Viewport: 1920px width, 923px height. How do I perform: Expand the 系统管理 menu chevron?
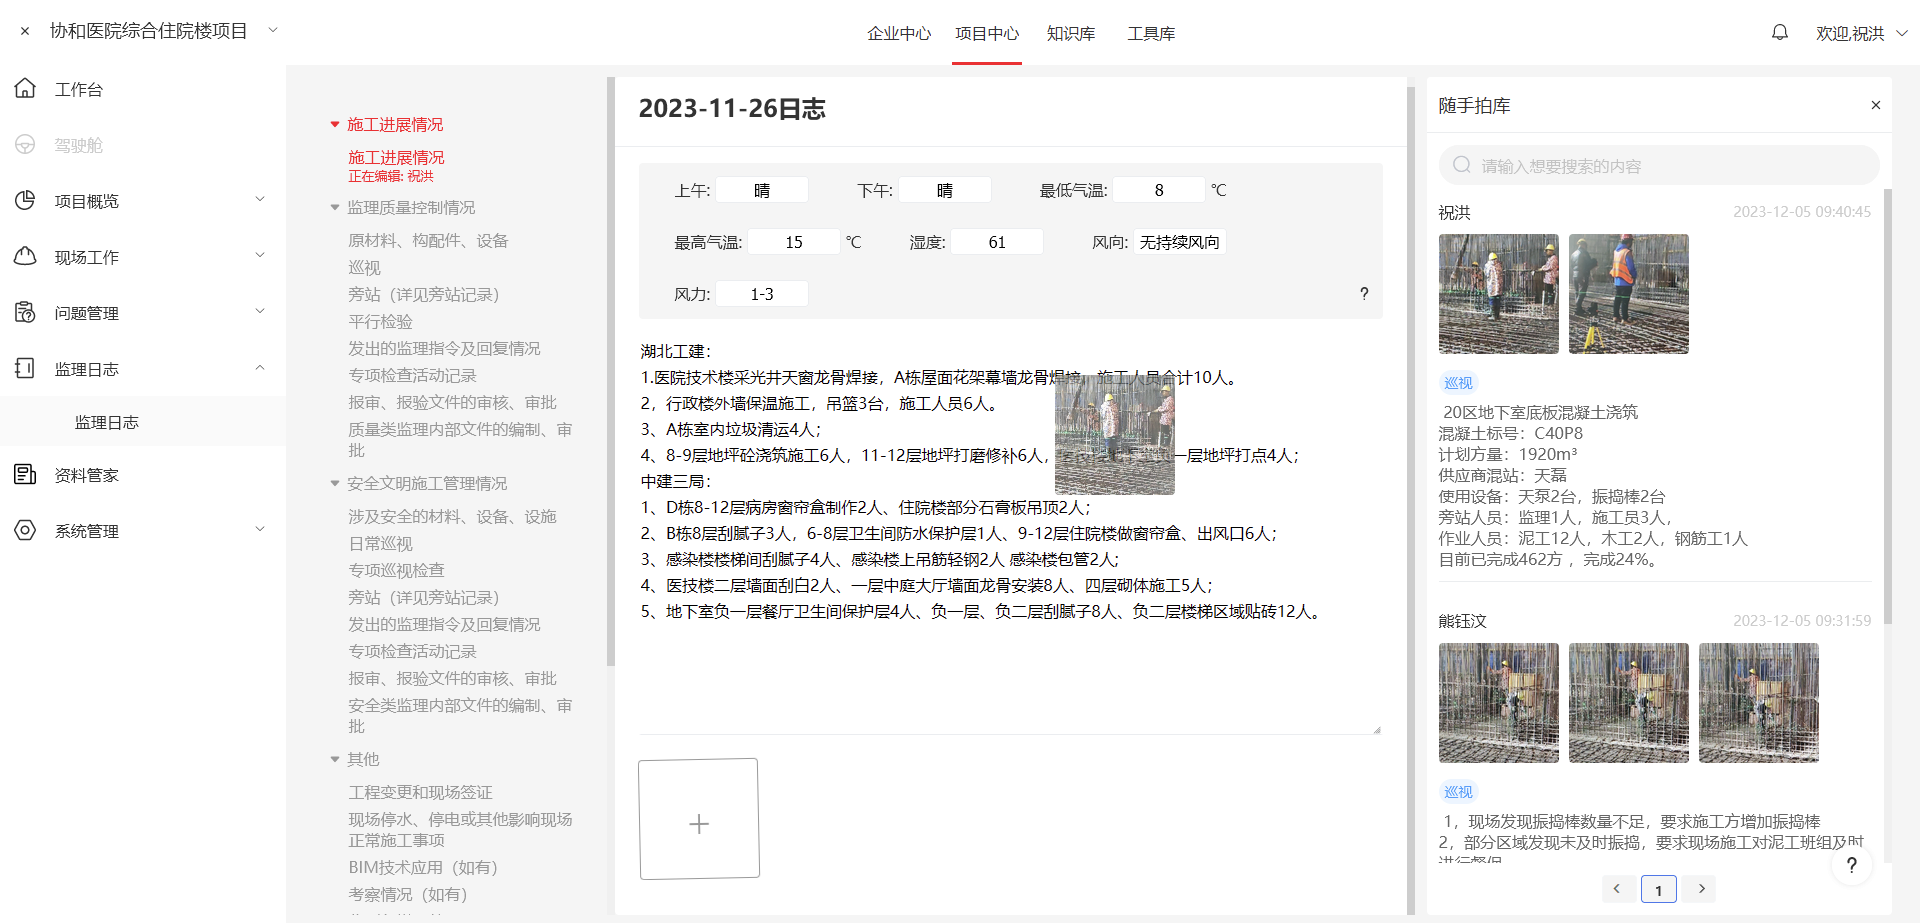tap(260, 530)
